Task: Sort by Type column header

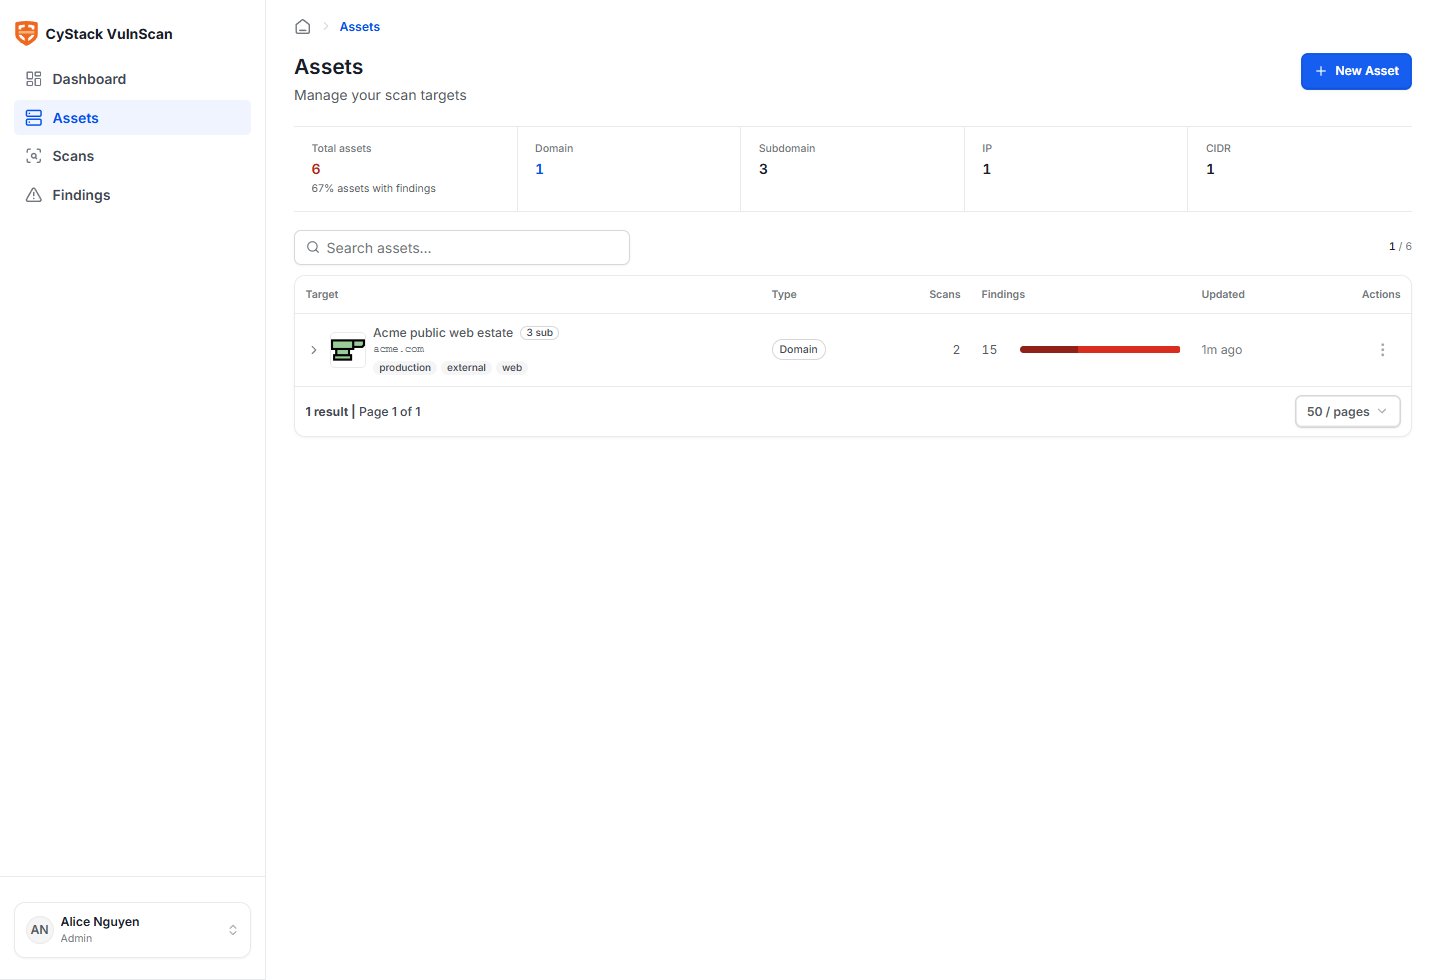Action: 784,295
